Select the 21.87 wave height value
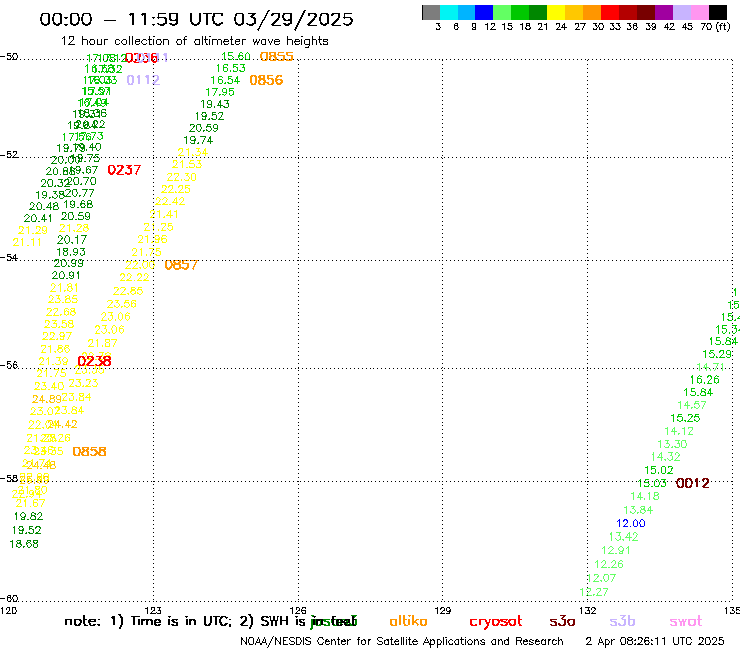Image resolution: width=740 pixels, height=650 pixels. tap(102, 343)
